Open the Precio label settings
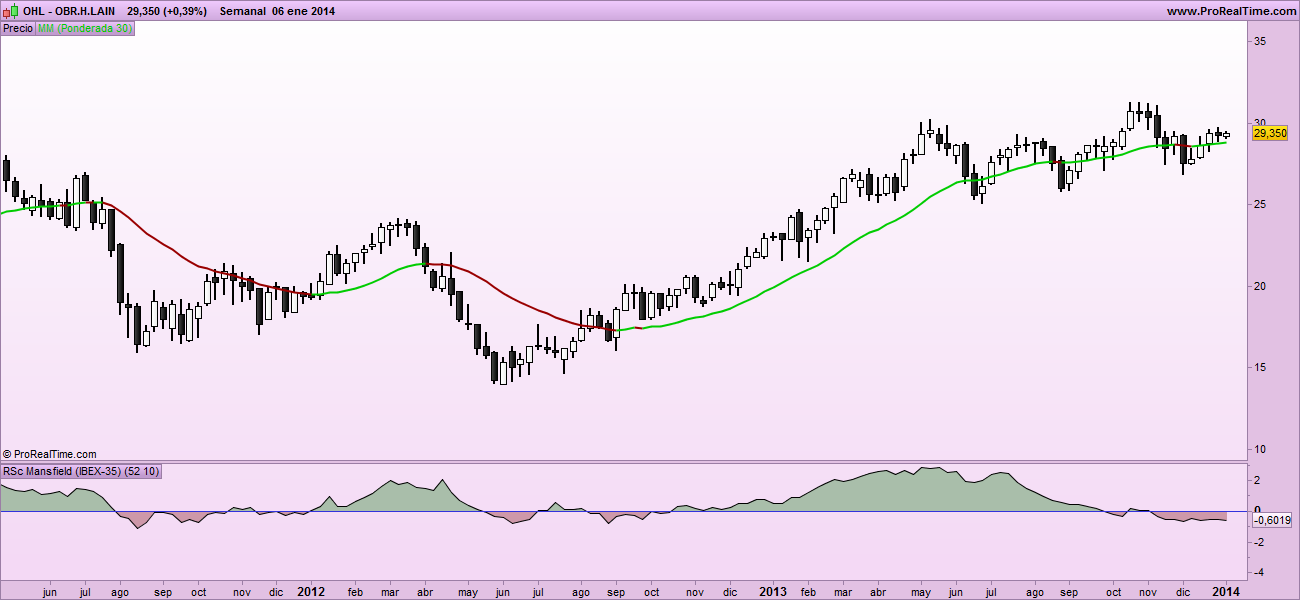Screen dimensions: 1300x600 coord(17,28)
